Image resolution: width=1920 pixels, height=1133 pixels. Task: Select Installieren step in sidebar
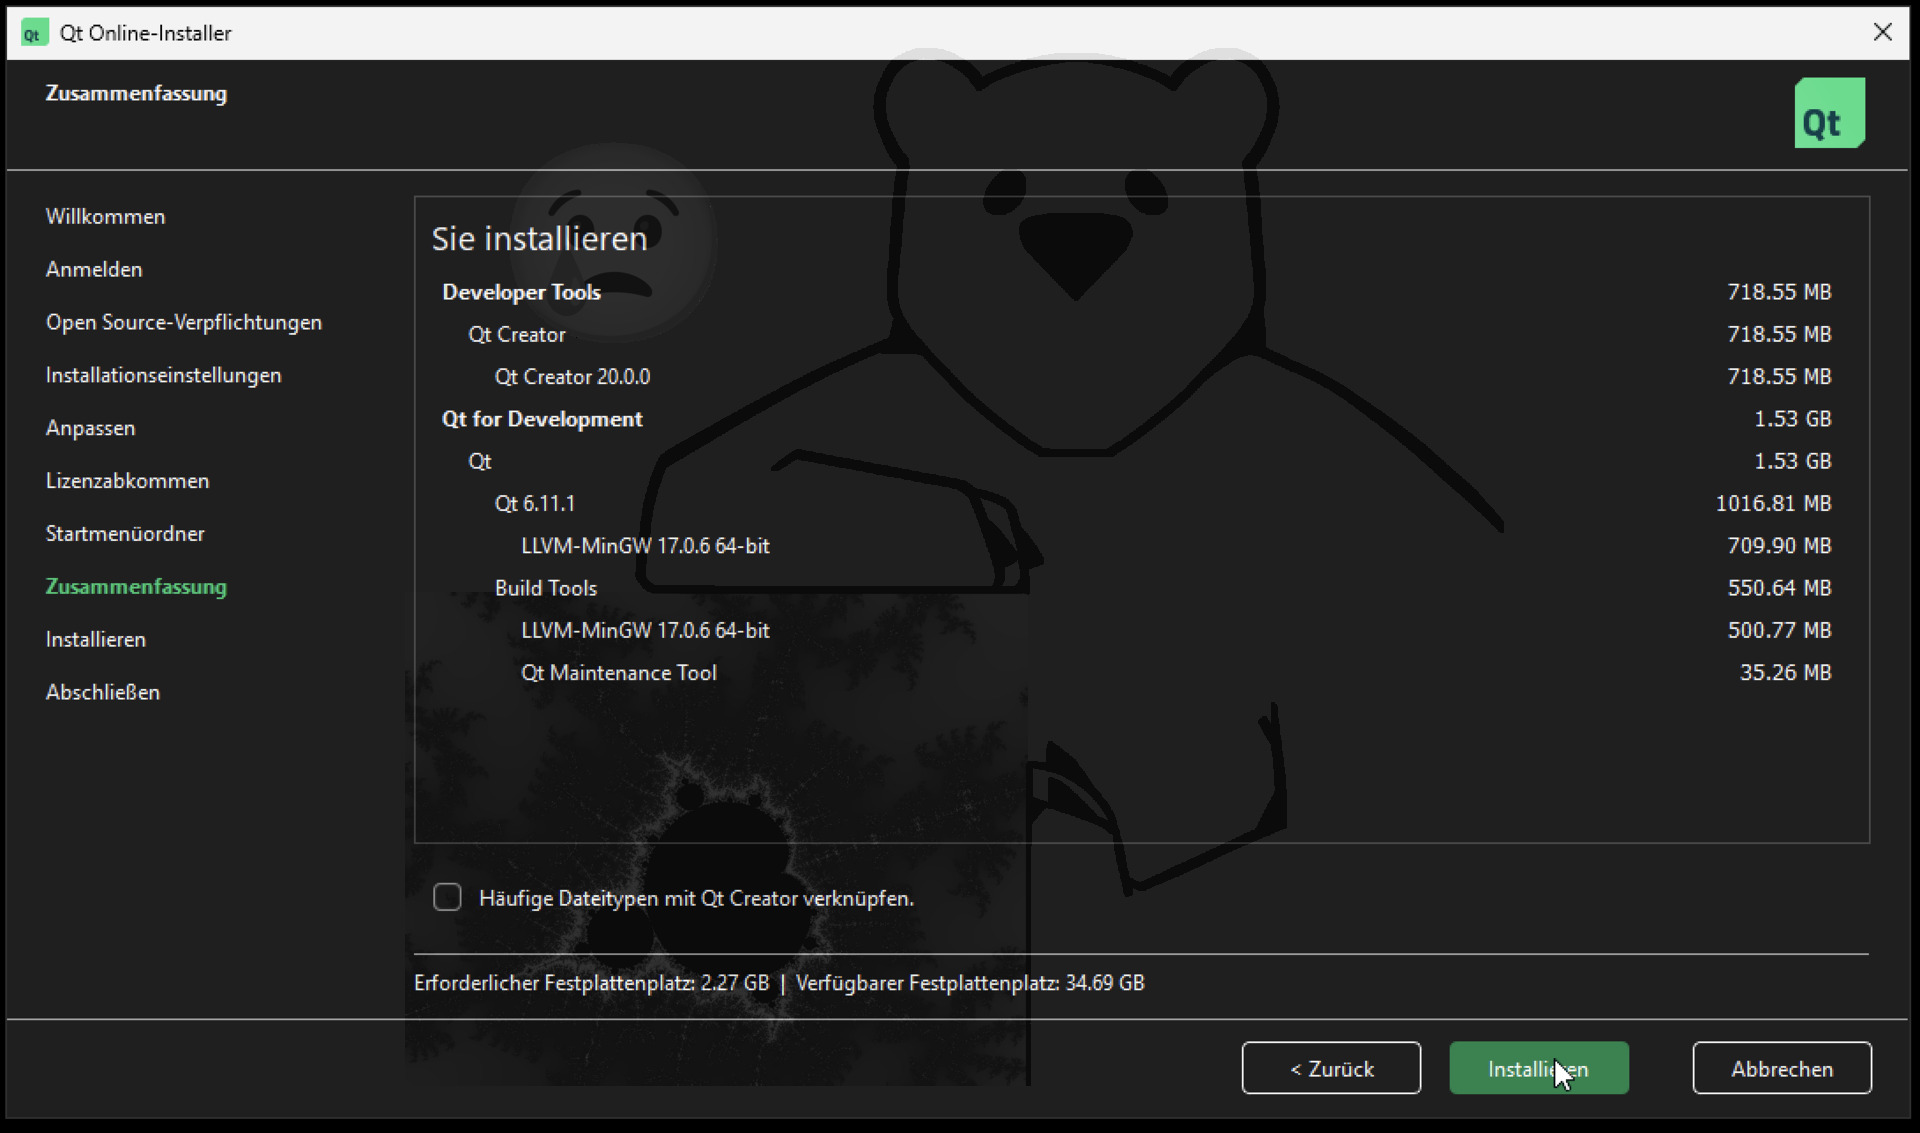(95, 640)
